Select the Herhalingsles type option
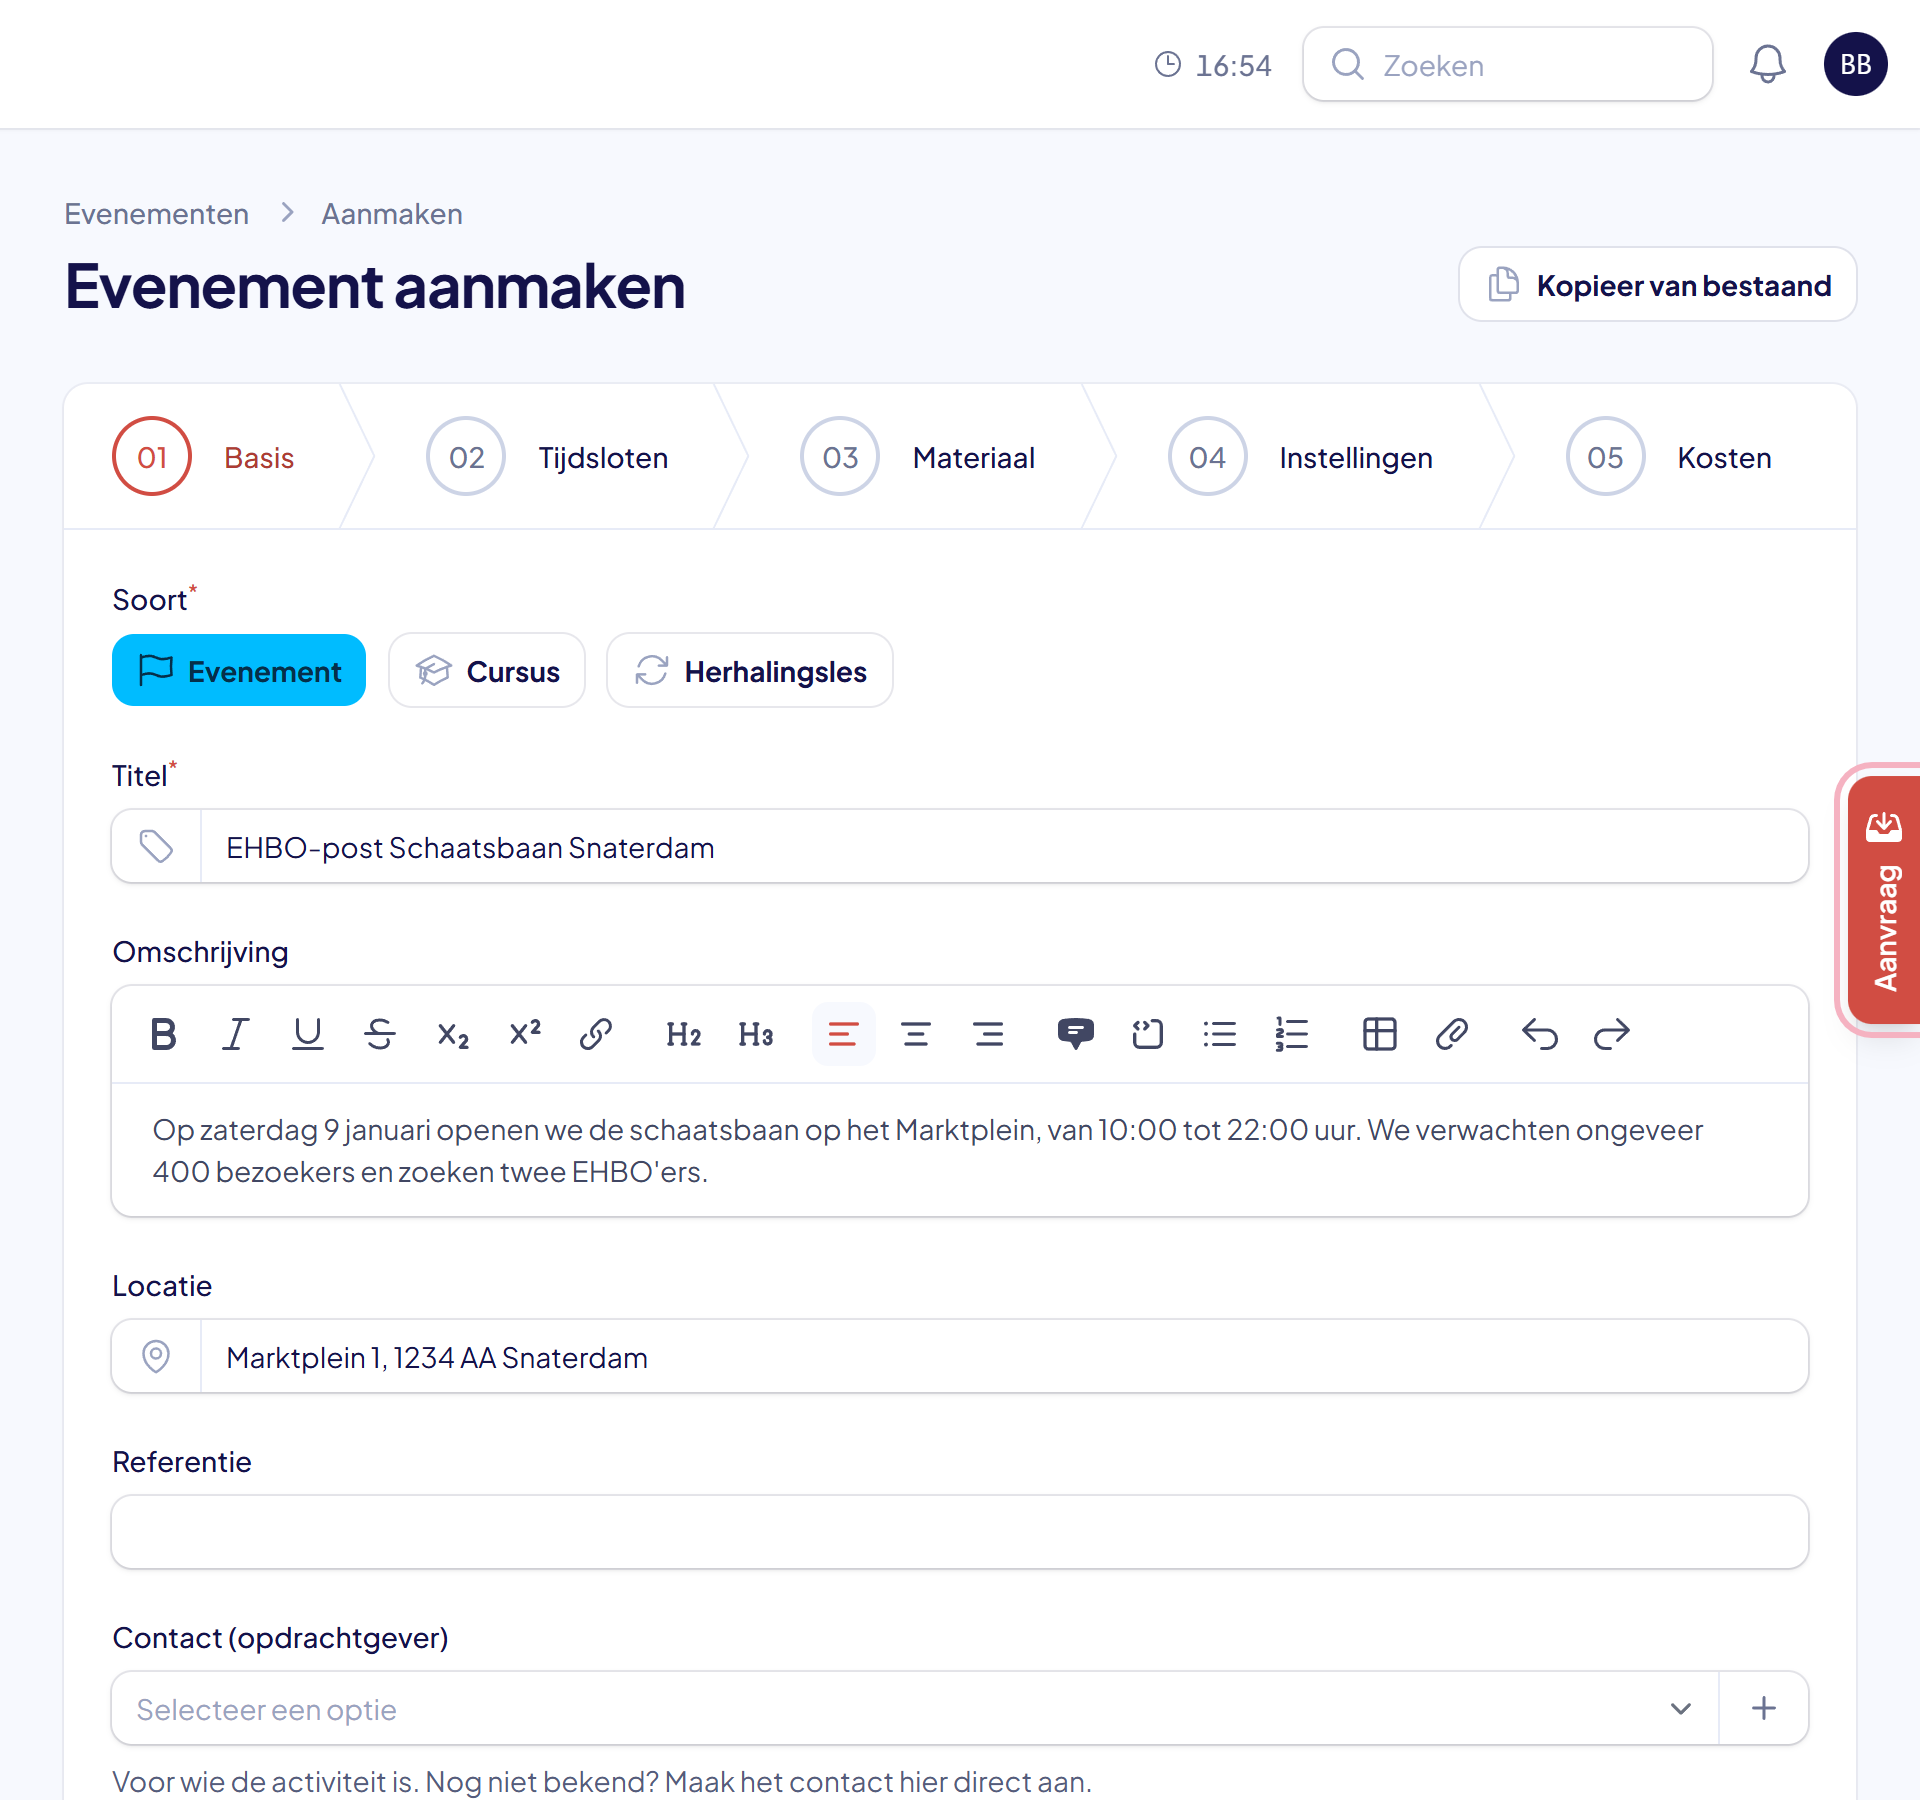1920x1800 pixels. point(750,670)
